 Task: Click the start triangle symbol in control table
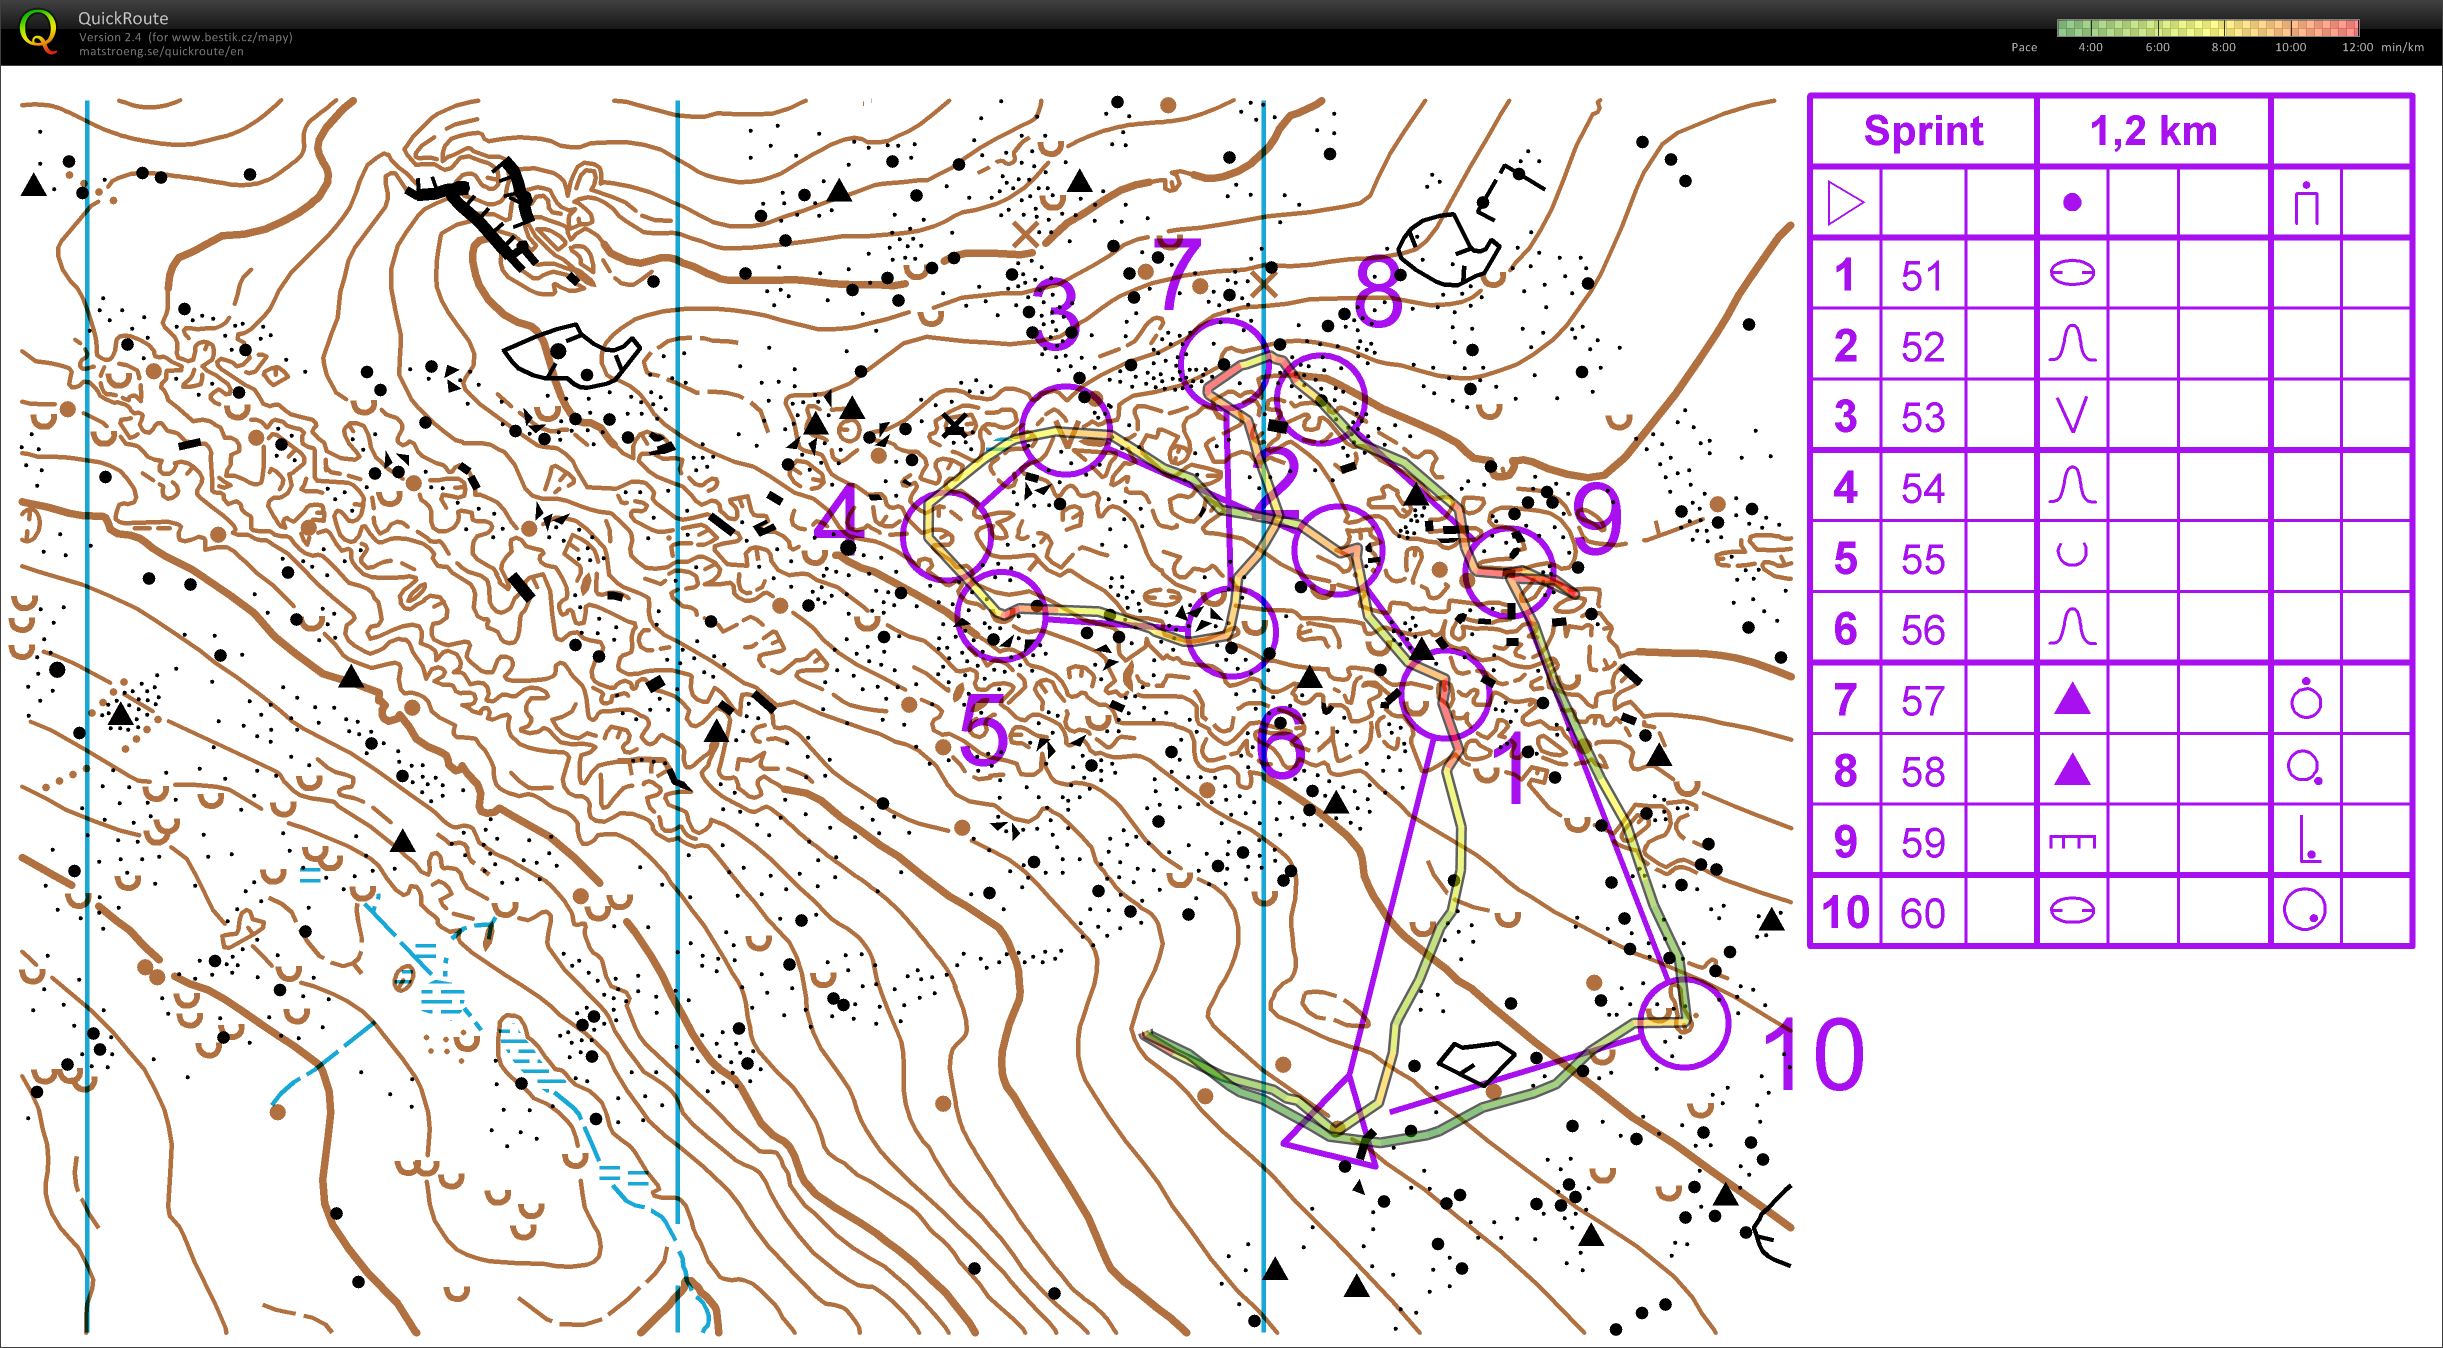click(x=1845, y=203)
